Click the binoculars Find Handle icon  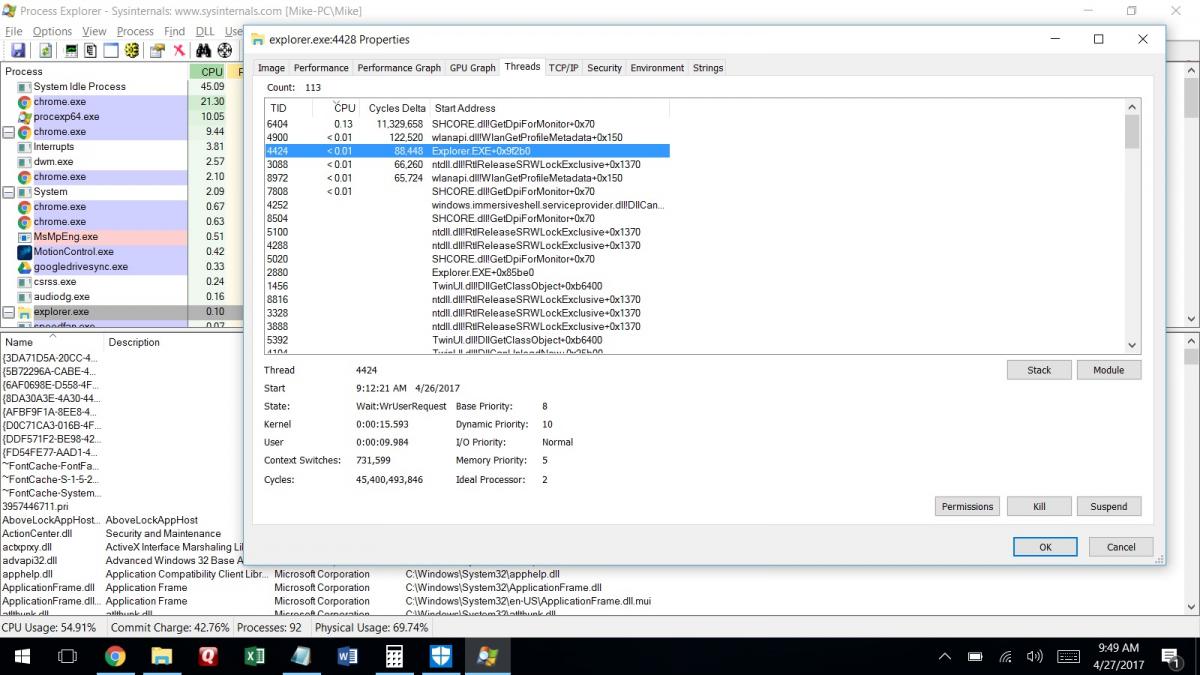pyautogui.click(x=204, y=50)
